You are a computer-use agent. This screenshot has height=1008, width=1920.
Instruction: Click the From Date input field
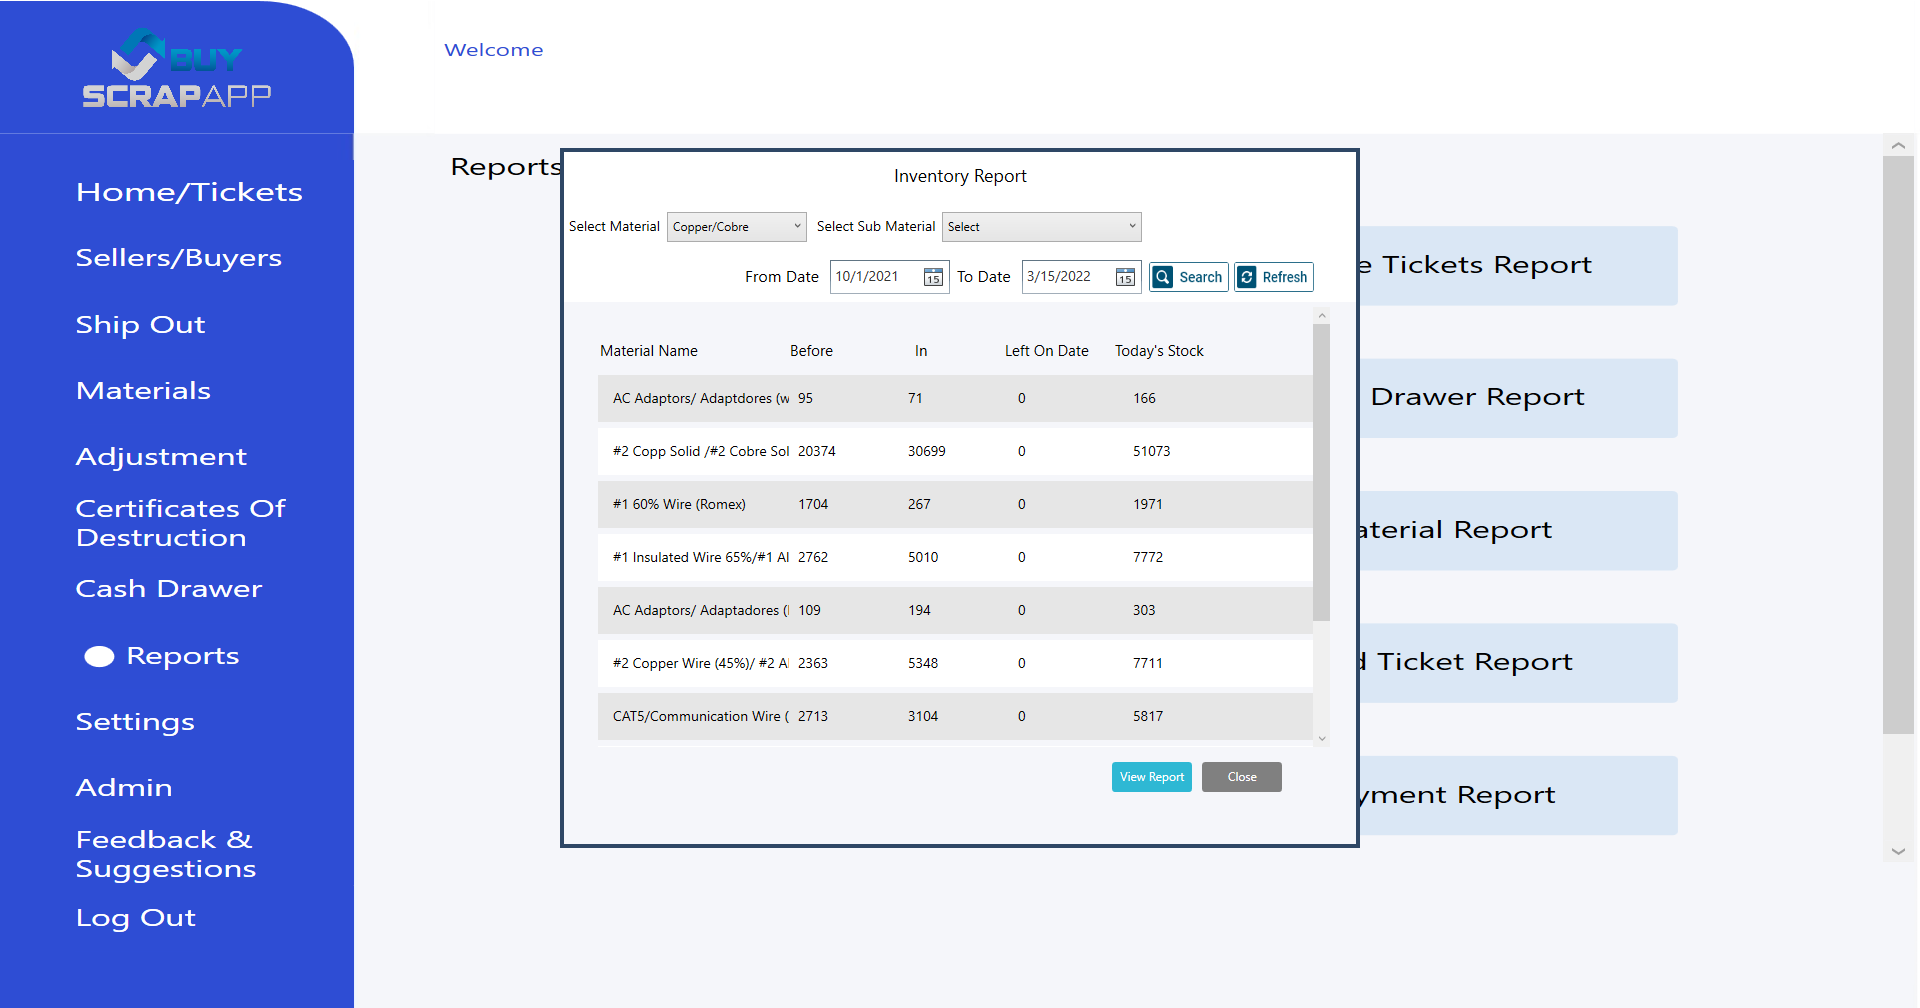pyautogui.click(x=875, y=277)
